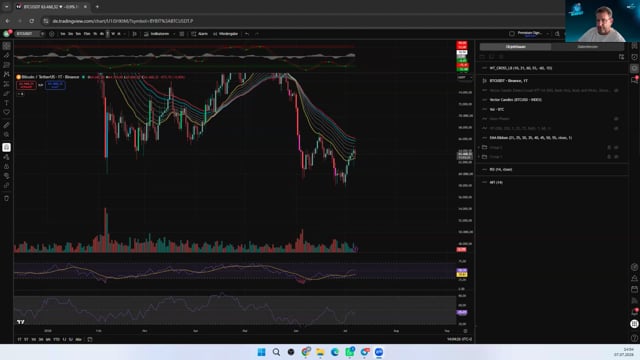Expand the second Gruppe folder
Viewport: 640px width, 360px height.
pos(479,157)
